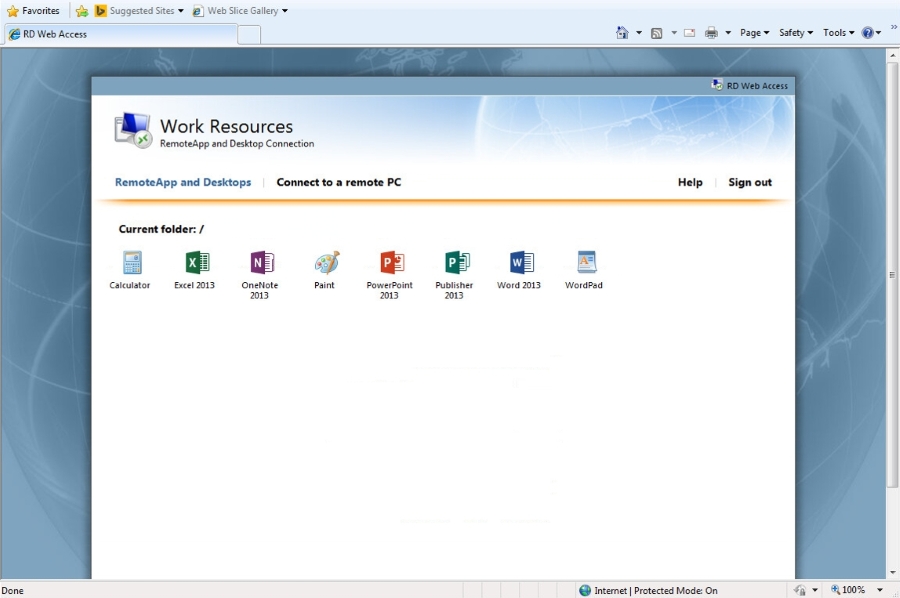
Task: Open the Page menu dropdown
Action: tap(754, 33)
